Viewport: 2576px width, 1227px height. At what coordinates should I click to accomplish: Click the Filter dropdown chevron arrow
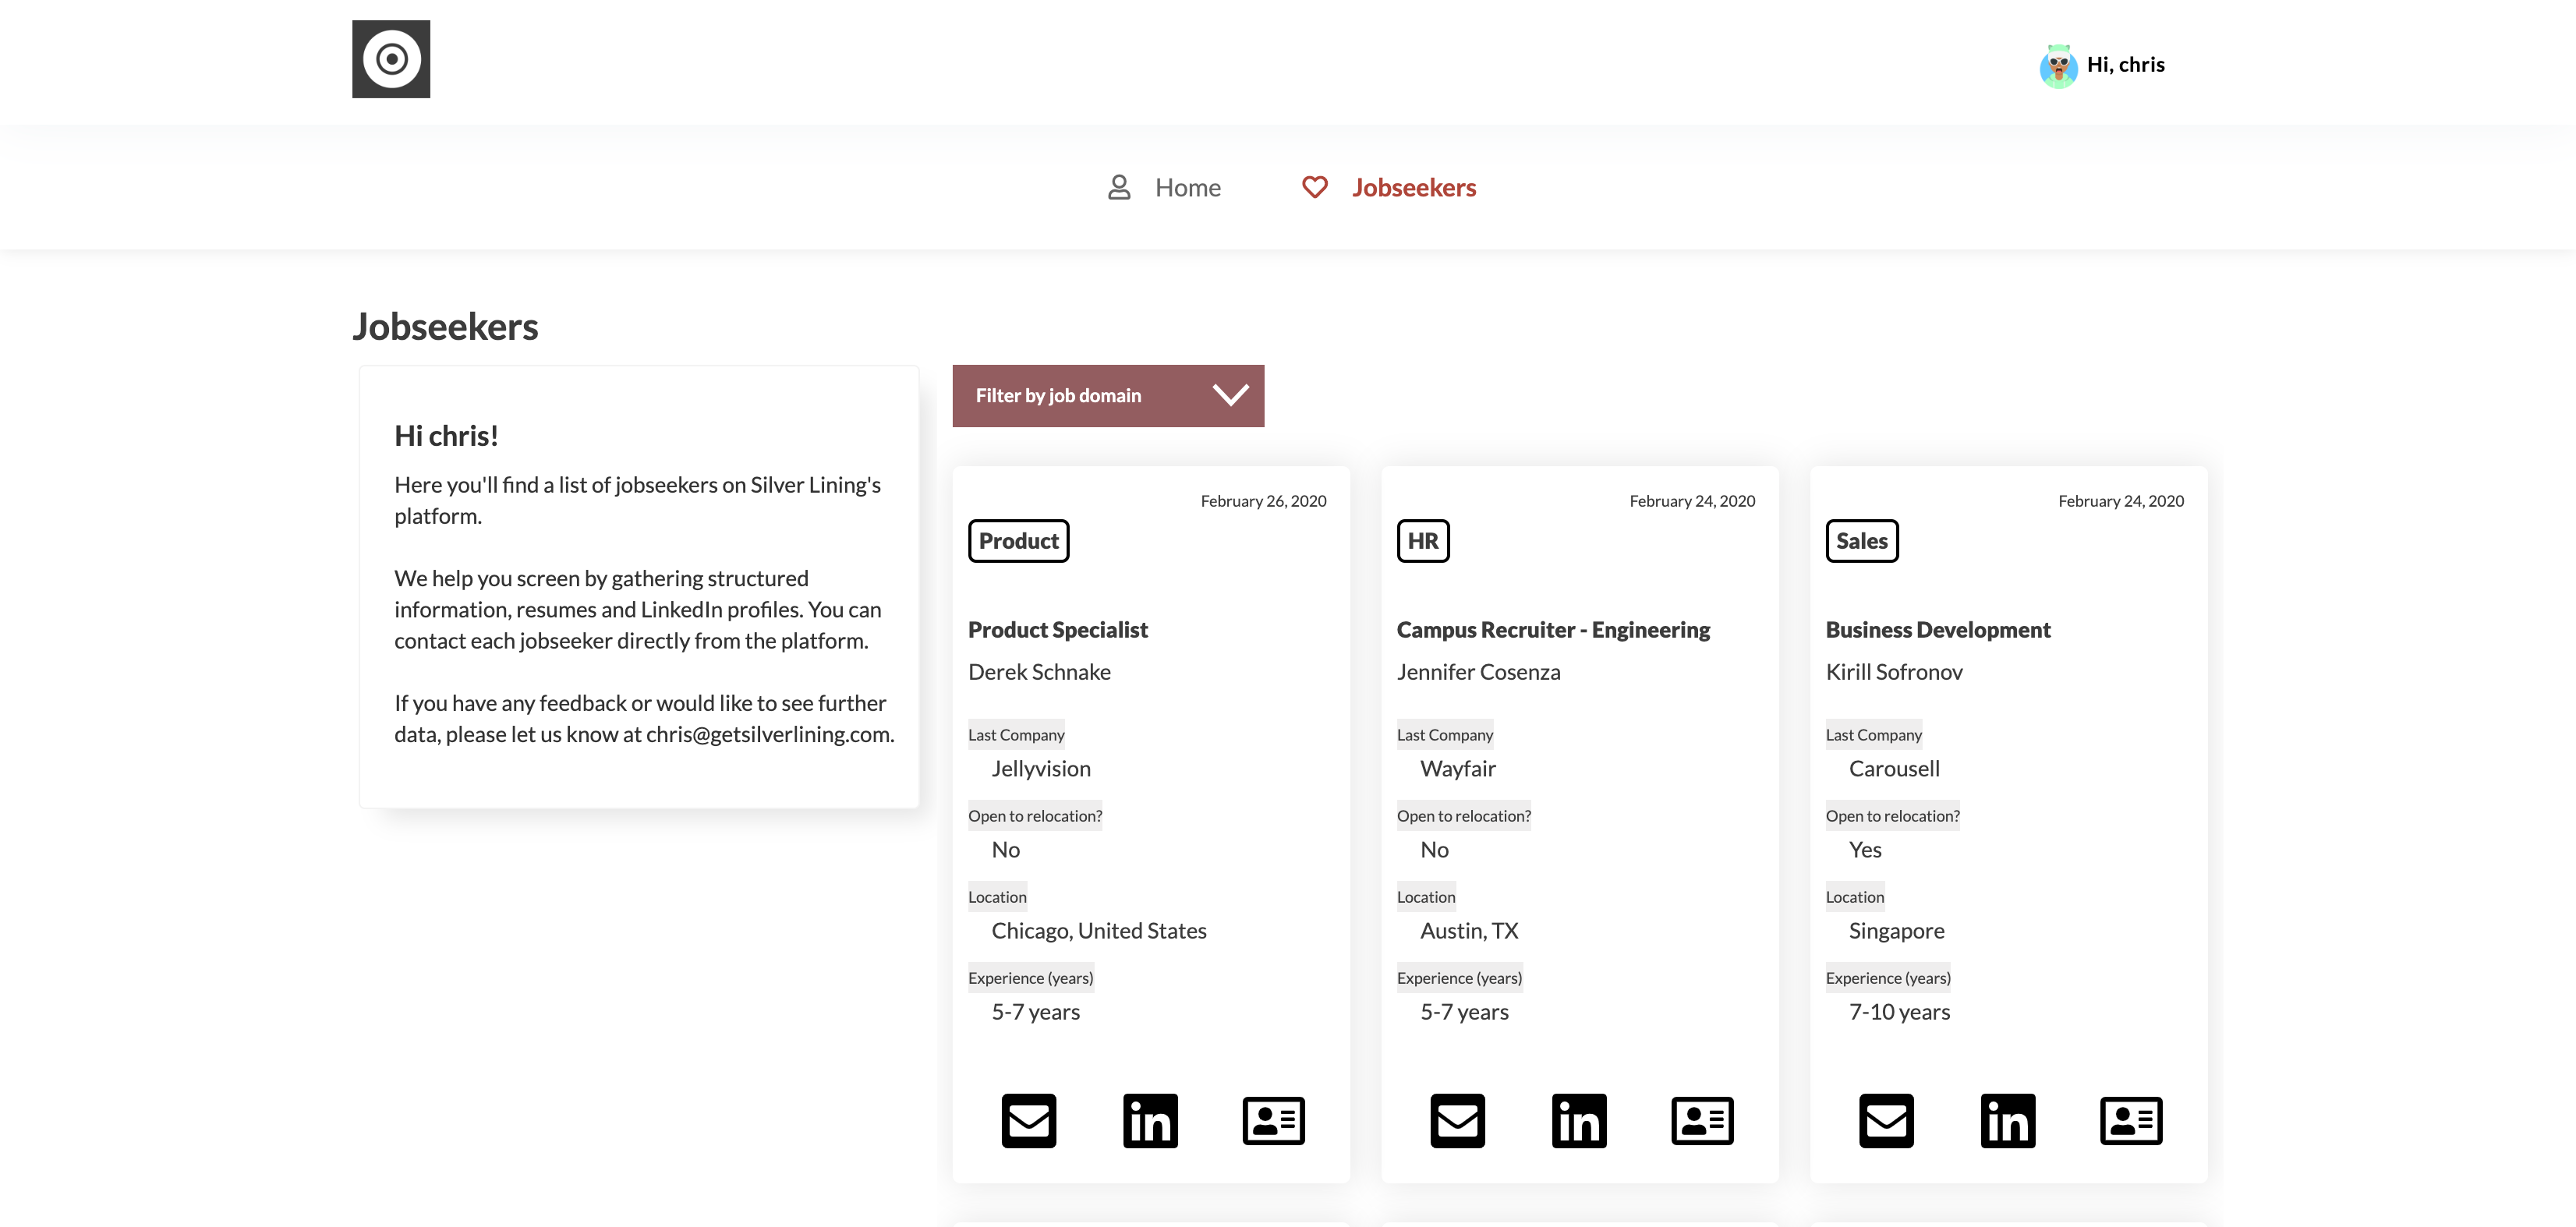(1230, 395)
